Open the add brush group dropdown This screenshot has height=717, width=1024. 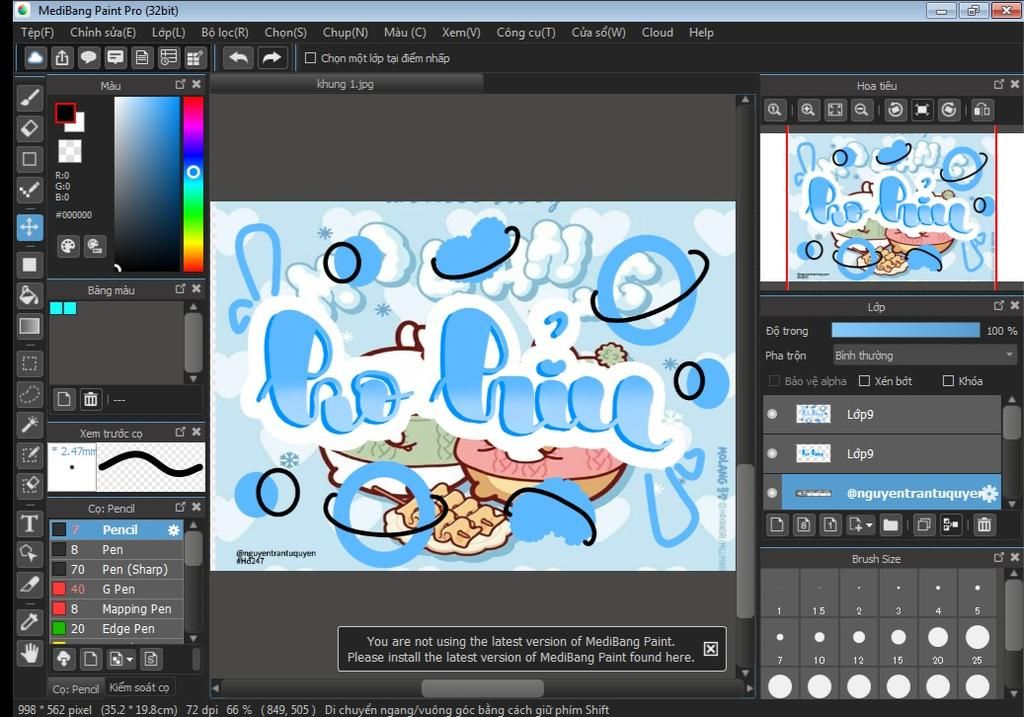(x=129, y=660)
